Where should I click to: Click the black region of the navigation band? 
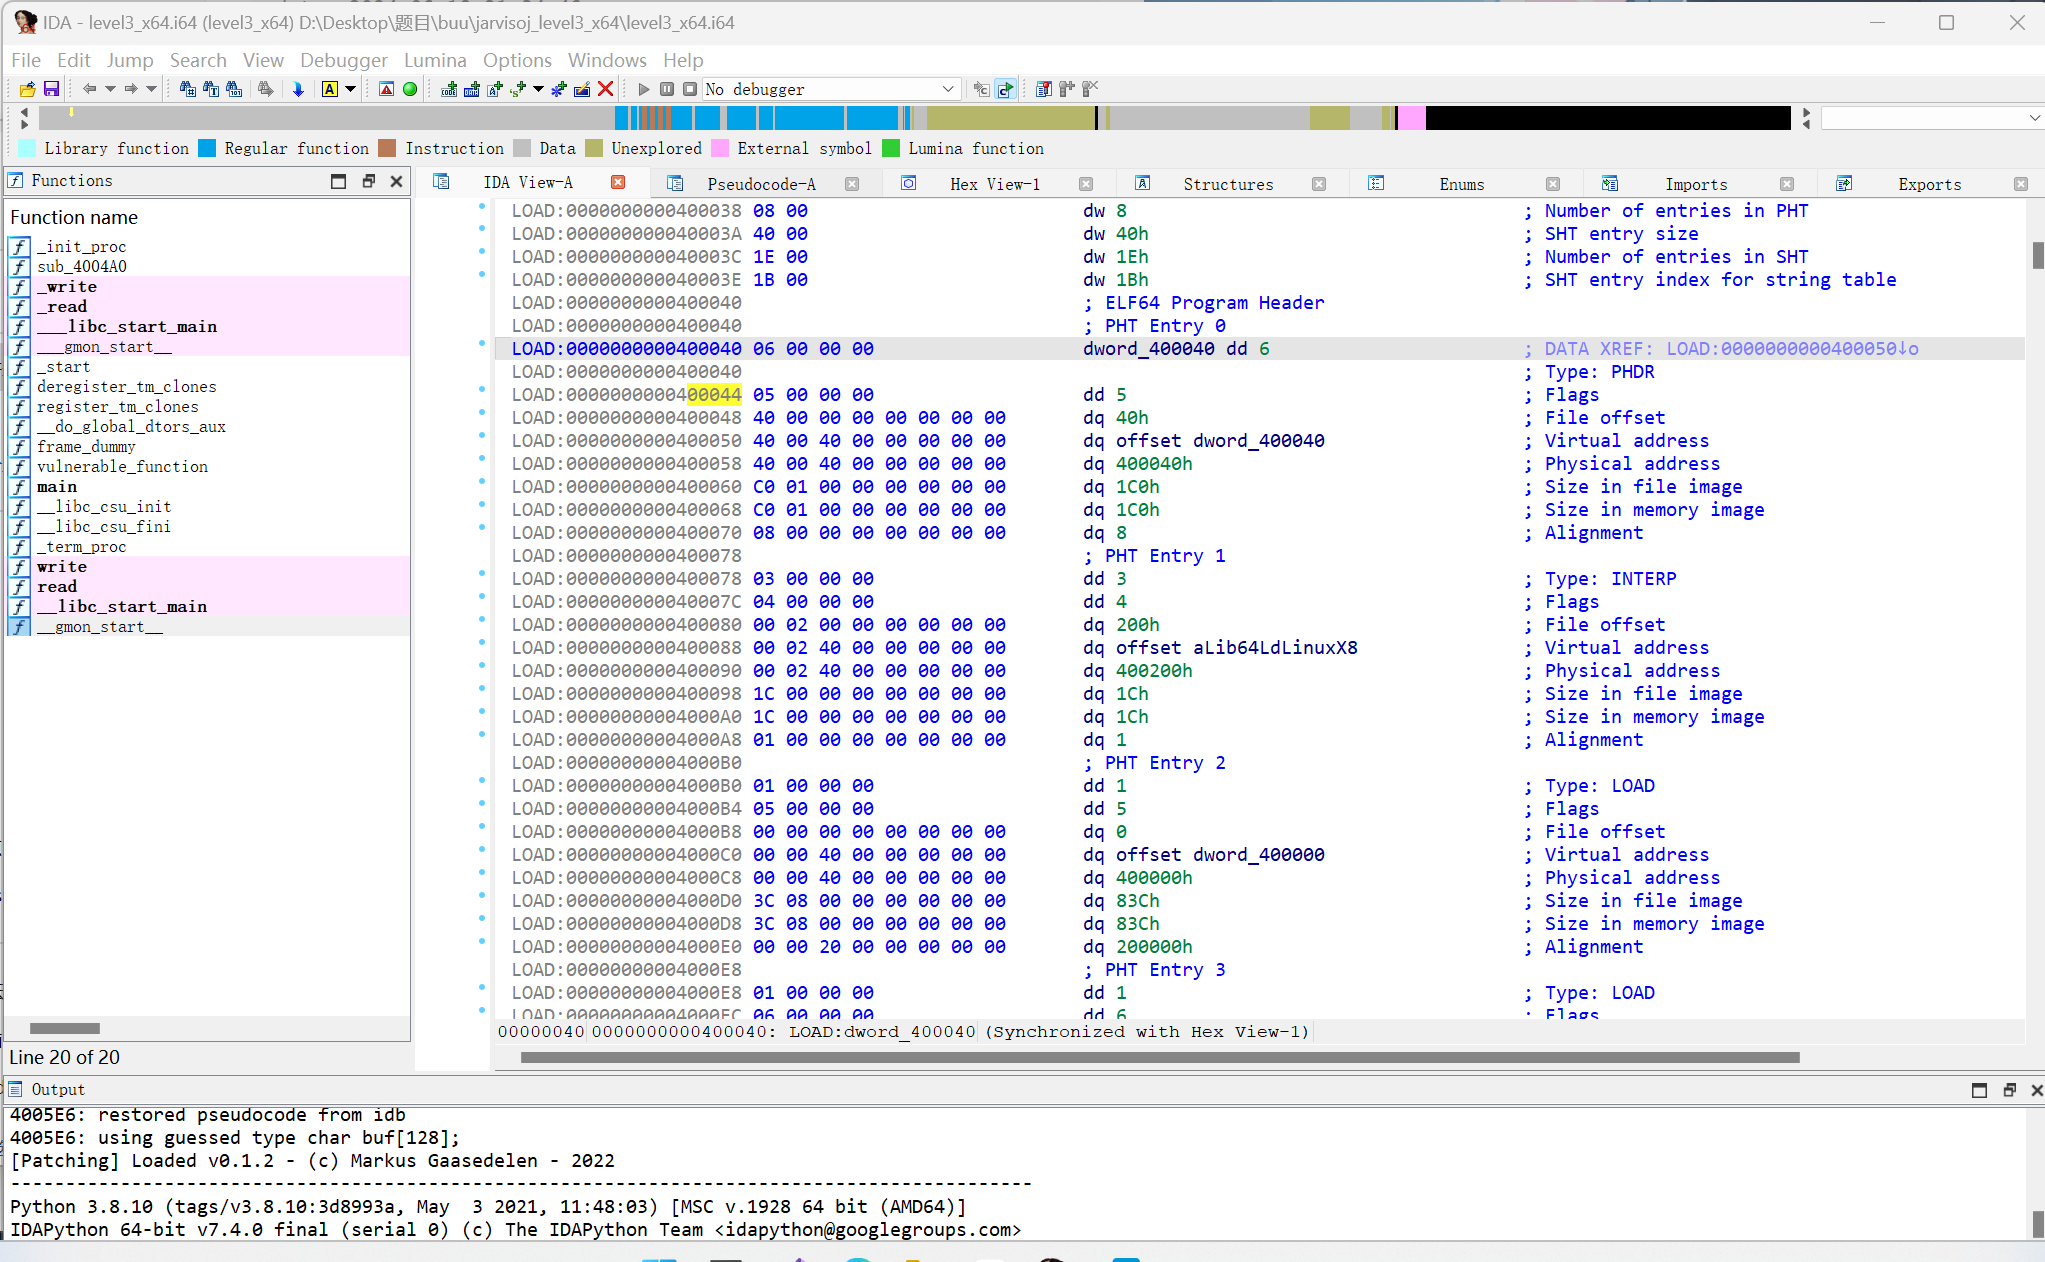(1608, 118)
